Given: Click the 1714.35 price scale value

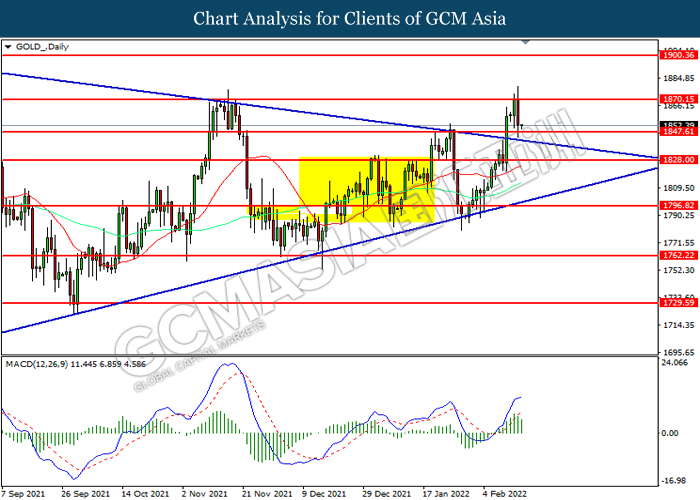Looking at the screenshot, I should coord(679,325).
